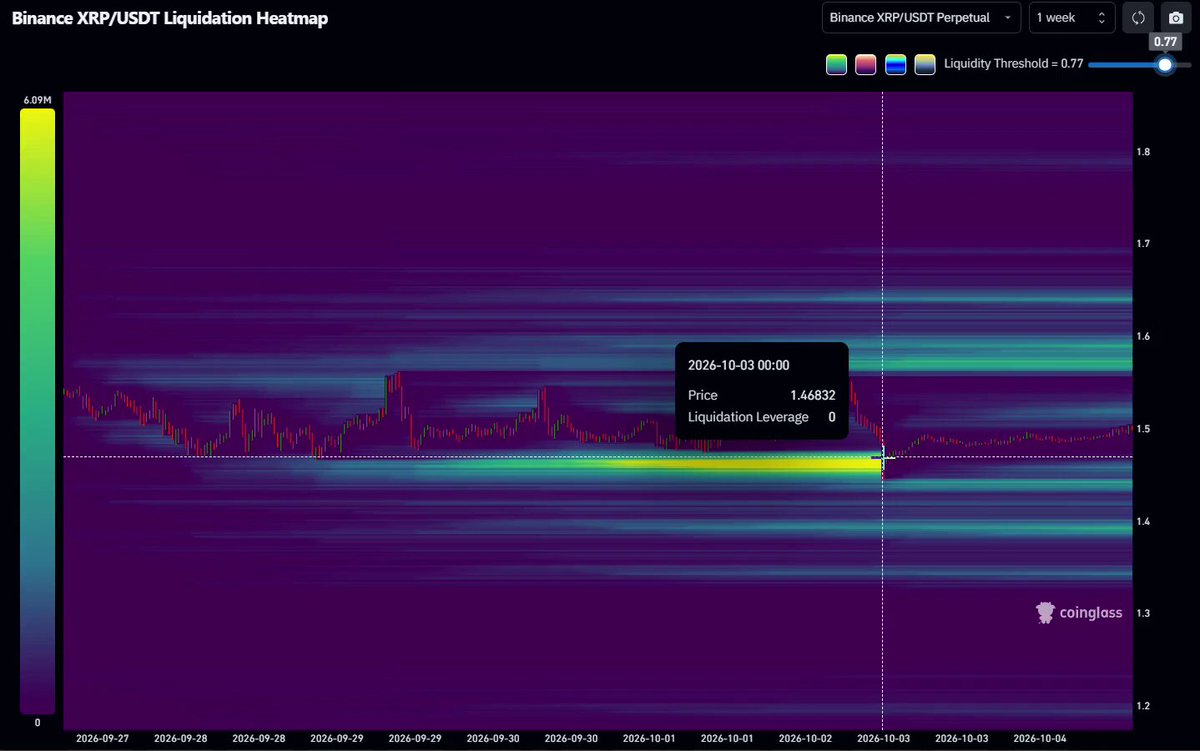Click the 1.6 price axis label

1143,337
